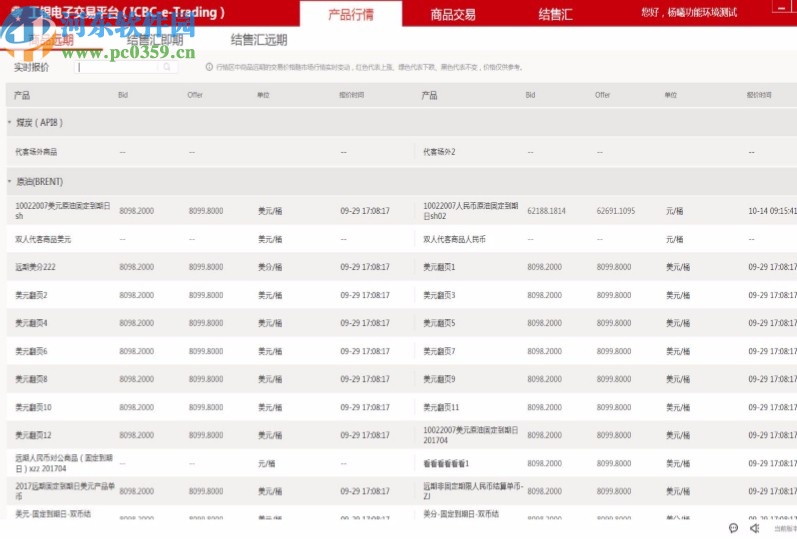Image resolution: width=797 pixels, height=539 pixels.
Task: Select the 美元翻页9 product
Action: pos(439,379)
